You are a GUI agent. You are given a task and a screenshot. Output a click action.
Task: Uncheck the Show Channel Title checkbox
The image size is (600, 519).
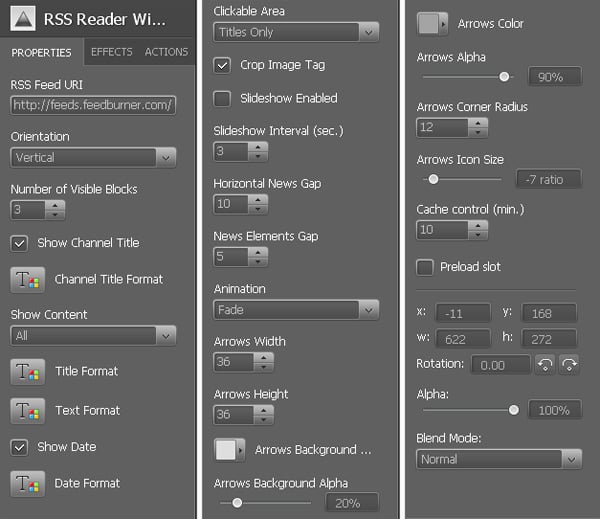point(19,243)
